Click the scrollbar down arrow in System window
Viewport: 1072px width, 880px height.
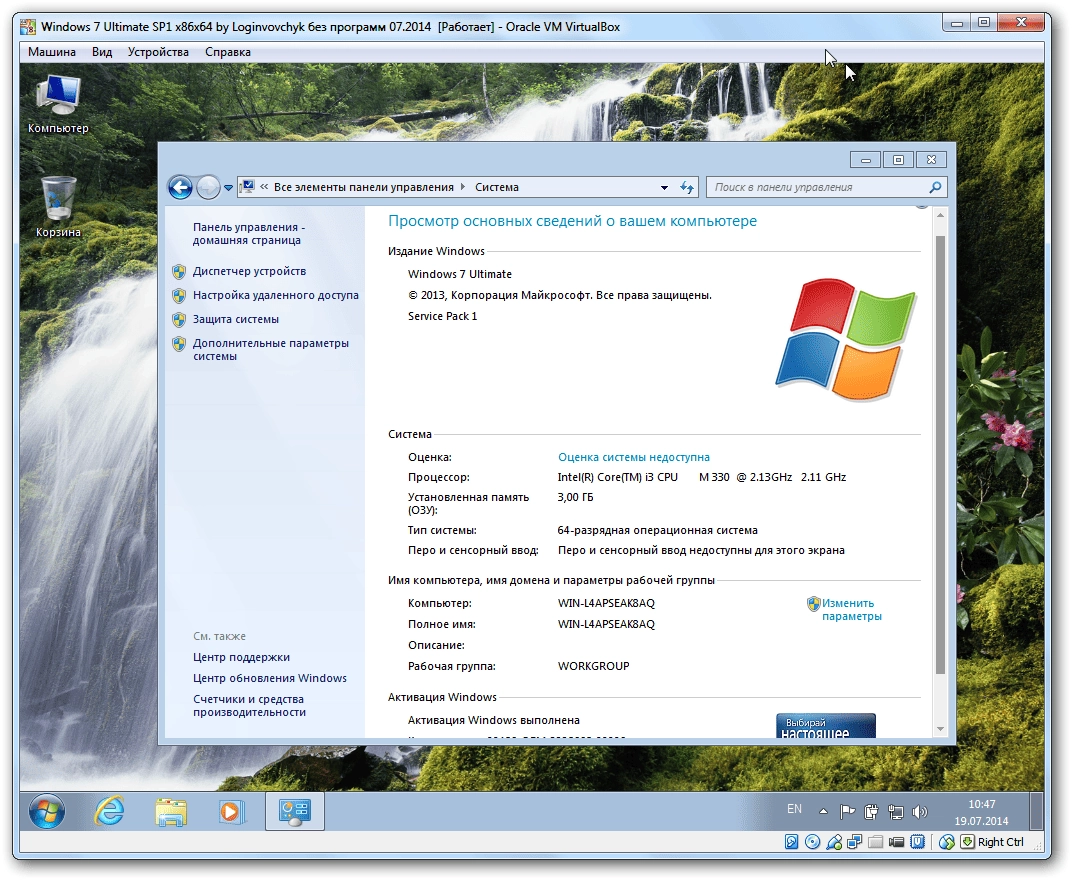(940, 729)
